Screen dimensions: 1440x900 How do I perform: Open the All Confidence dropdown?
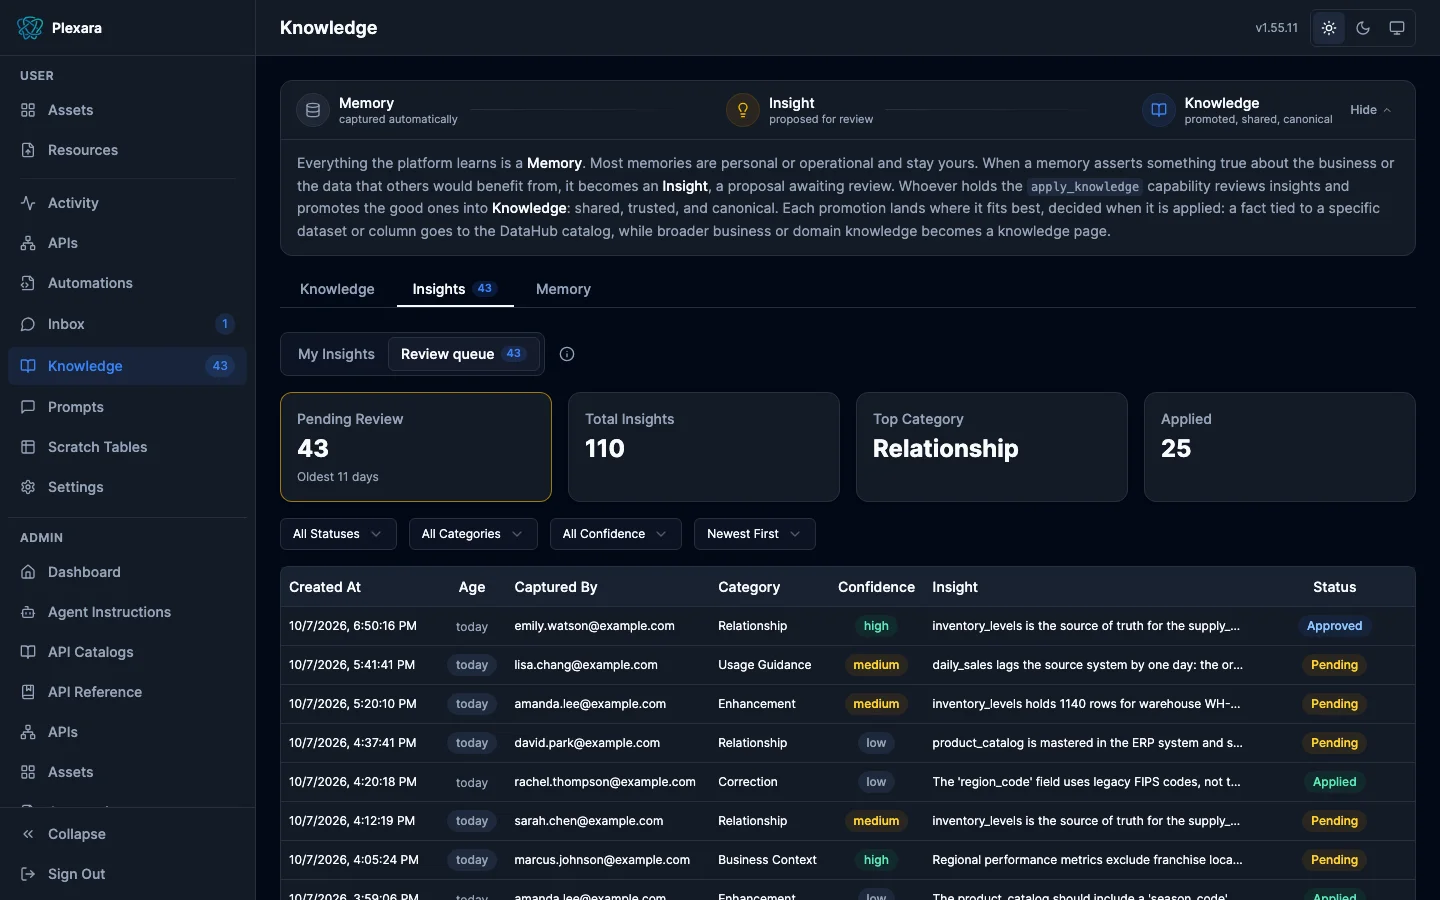click(616, 534)
